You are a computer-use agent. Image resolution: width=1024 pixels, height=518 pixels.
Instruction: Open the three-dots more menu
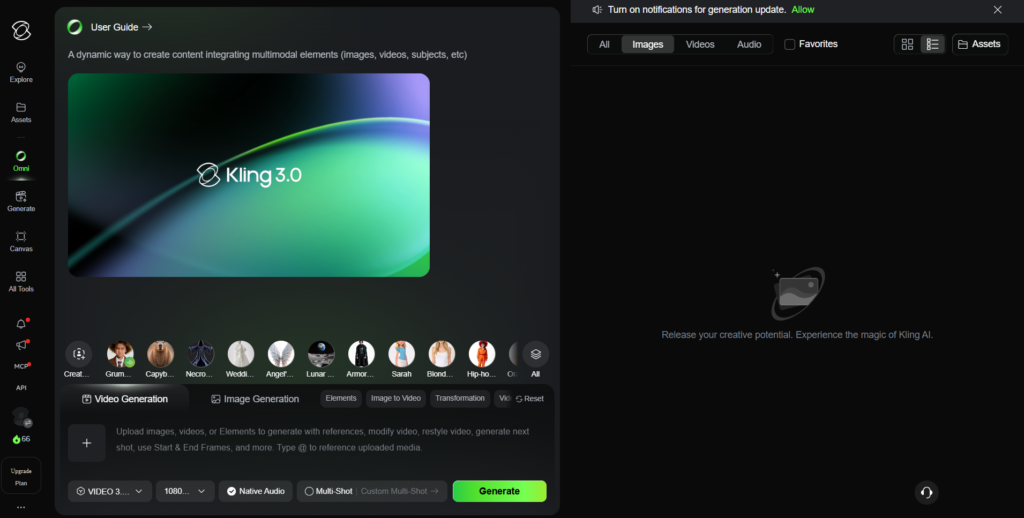pyautogui.click(x=21, y=507)
